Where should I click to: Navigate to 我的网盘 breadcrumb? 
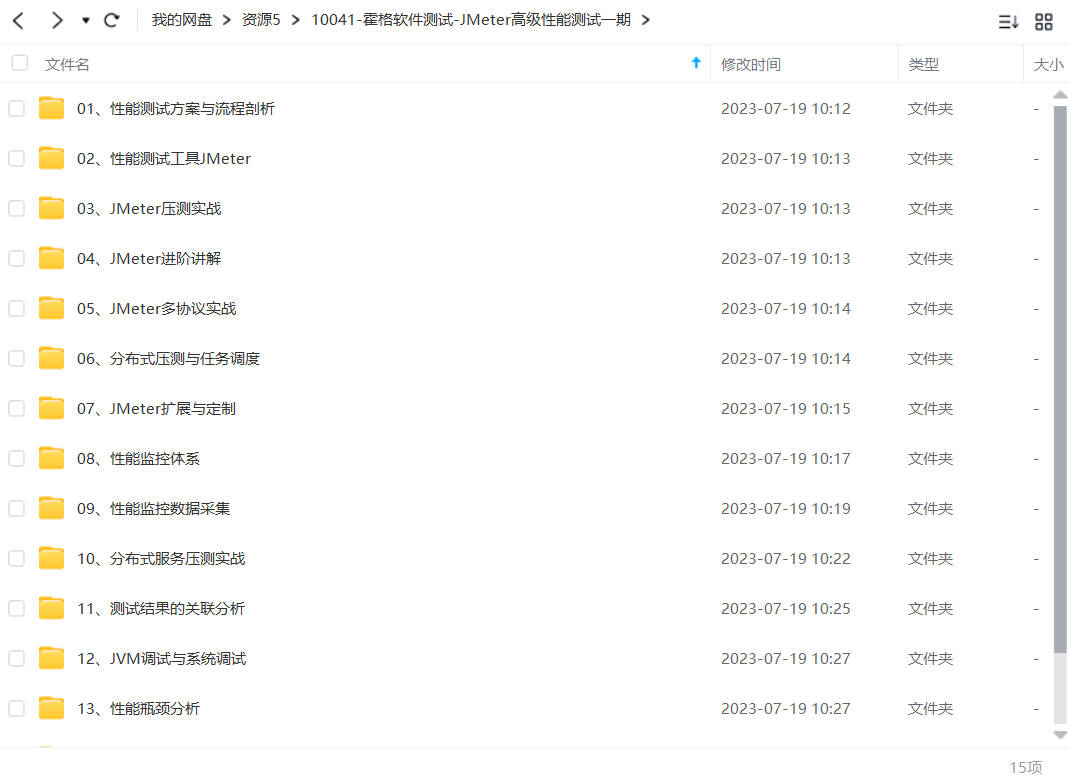(181, 20)
